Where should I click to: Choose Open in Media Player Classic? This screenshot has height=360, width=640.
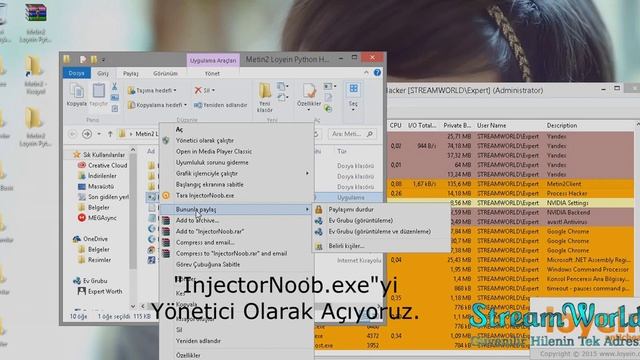pyautogui.click(x=214, y=151)
